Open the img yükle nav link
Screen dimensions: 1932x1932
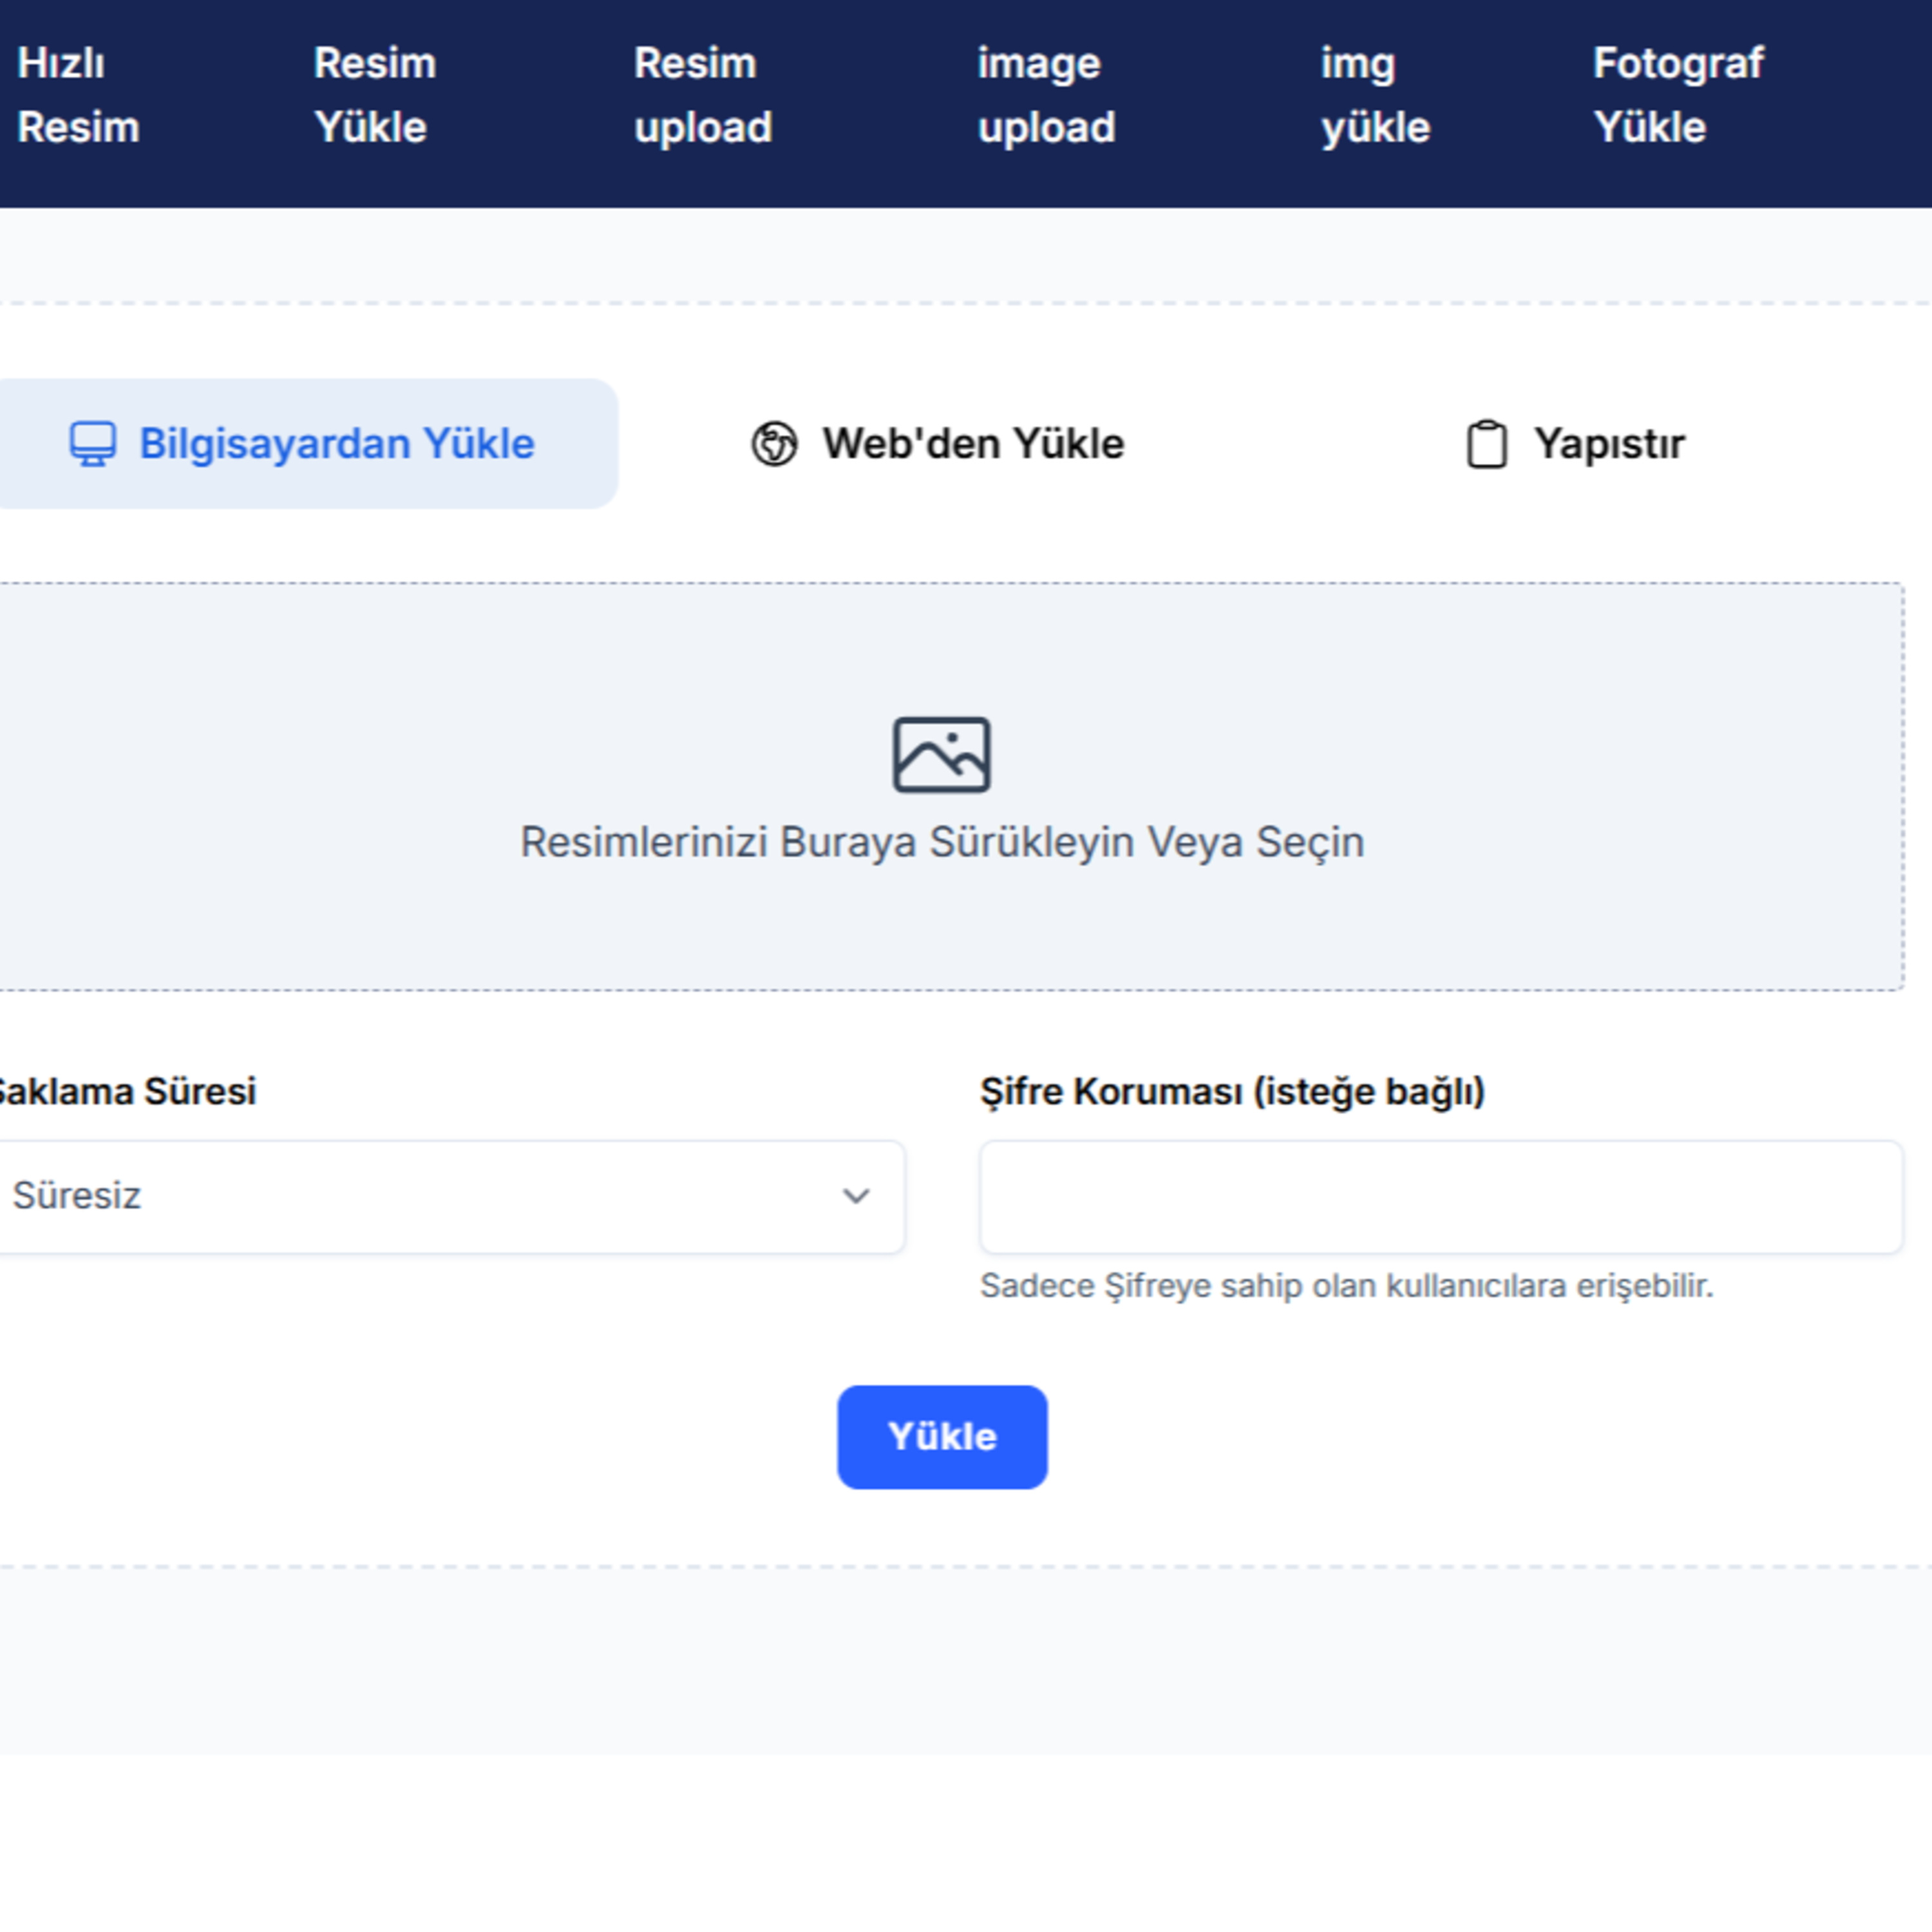tap(1375, 96)
